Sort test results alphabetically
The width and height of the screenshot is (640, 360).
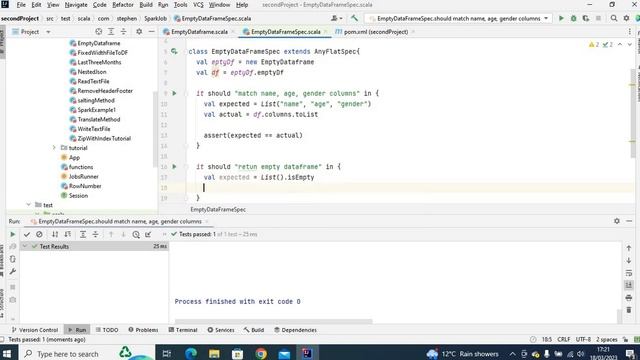(x=55, y=234)
